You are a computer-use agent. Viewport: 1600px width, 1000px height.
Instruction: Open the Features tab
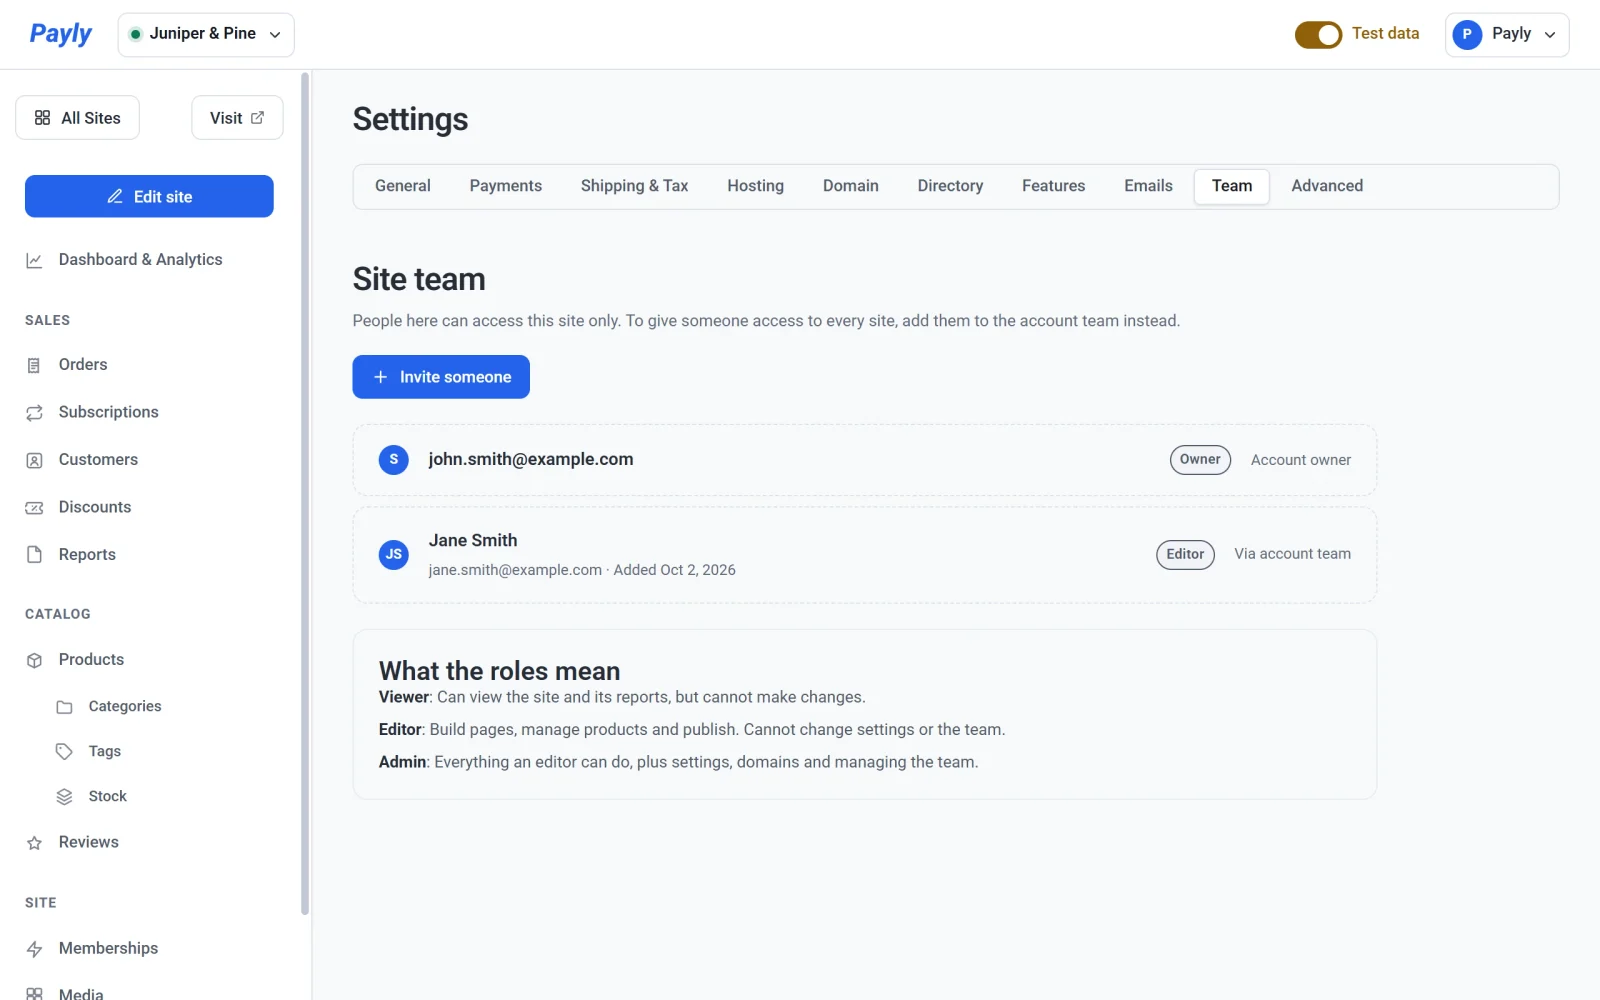(x=1053, y=186)
